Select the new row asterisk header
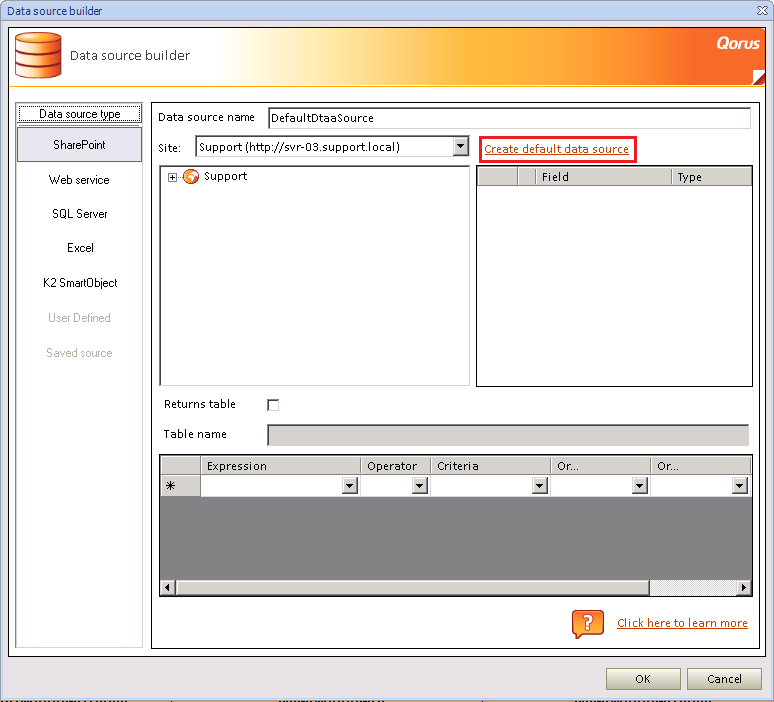Screen dimensions: 774x702 181,486
